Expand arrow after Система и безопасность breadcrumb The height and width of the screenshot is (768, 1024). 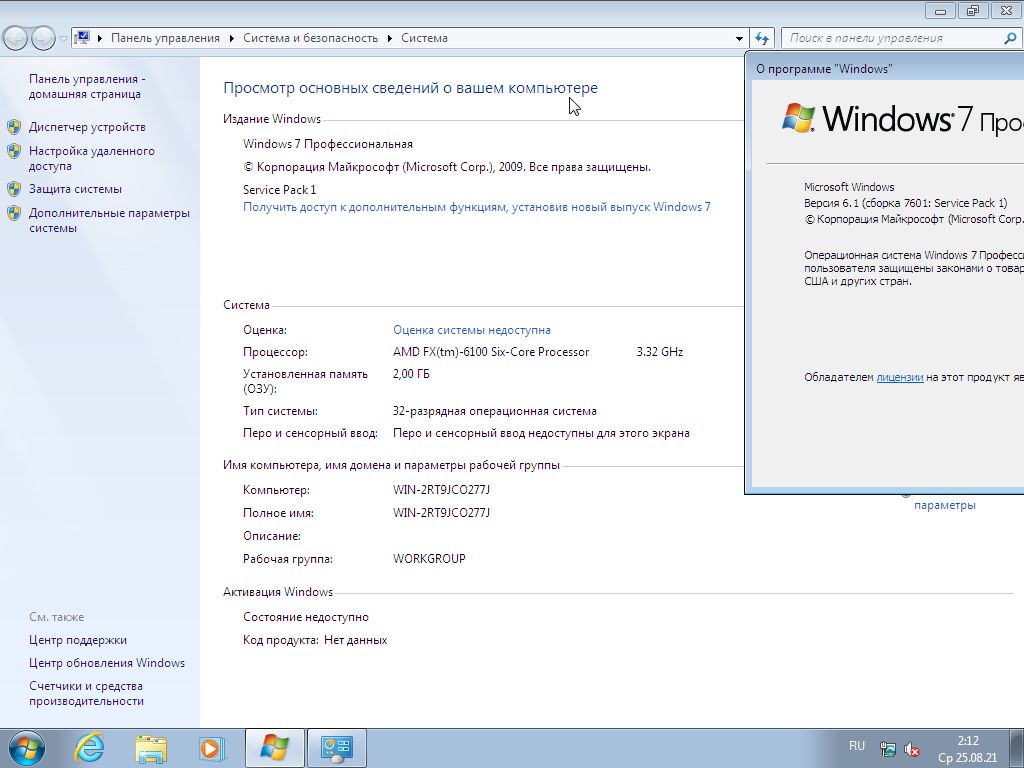pos(390,39)
